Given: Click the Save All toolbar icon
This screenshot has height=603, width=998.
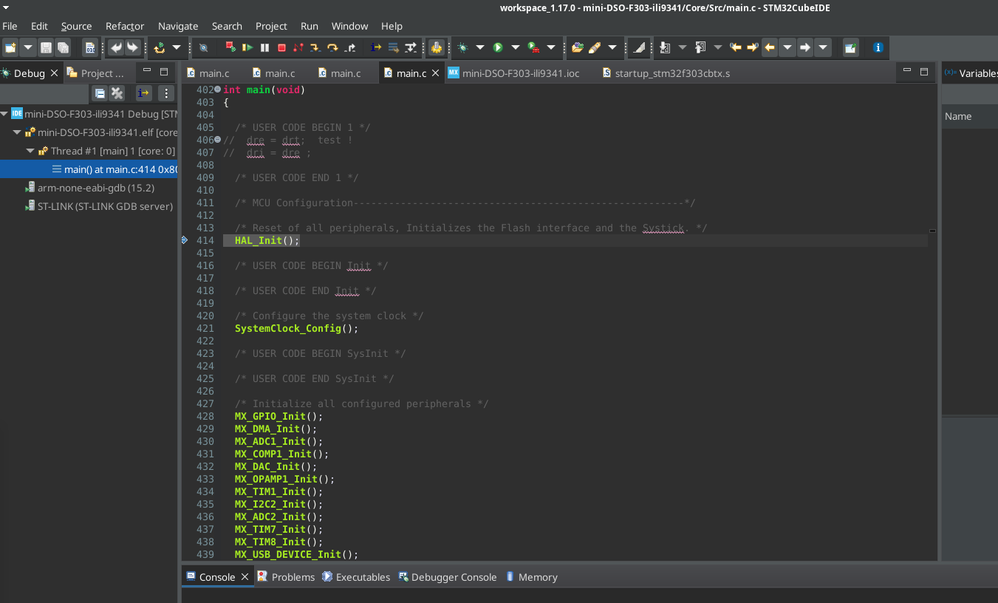Looking at the screenshot, I should [x=63, y=48].
